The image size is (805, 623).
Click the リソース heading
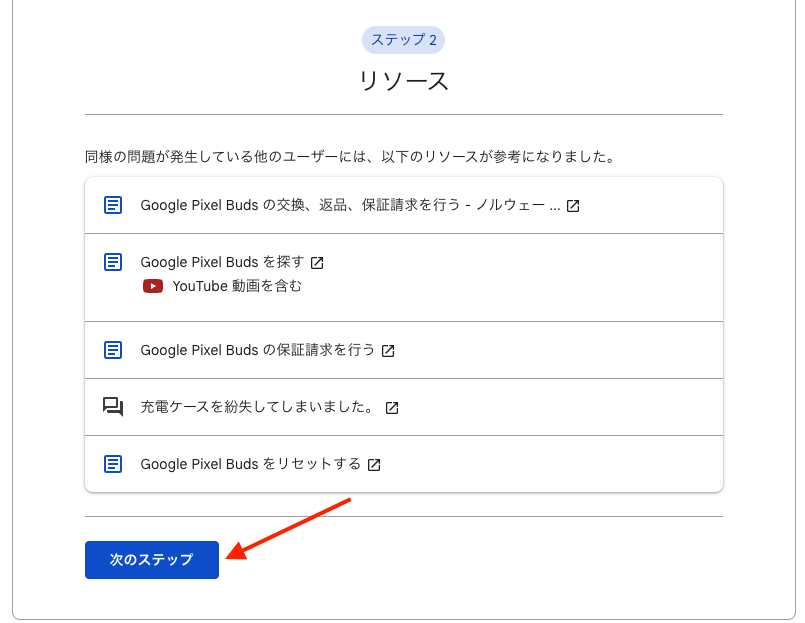404,81
